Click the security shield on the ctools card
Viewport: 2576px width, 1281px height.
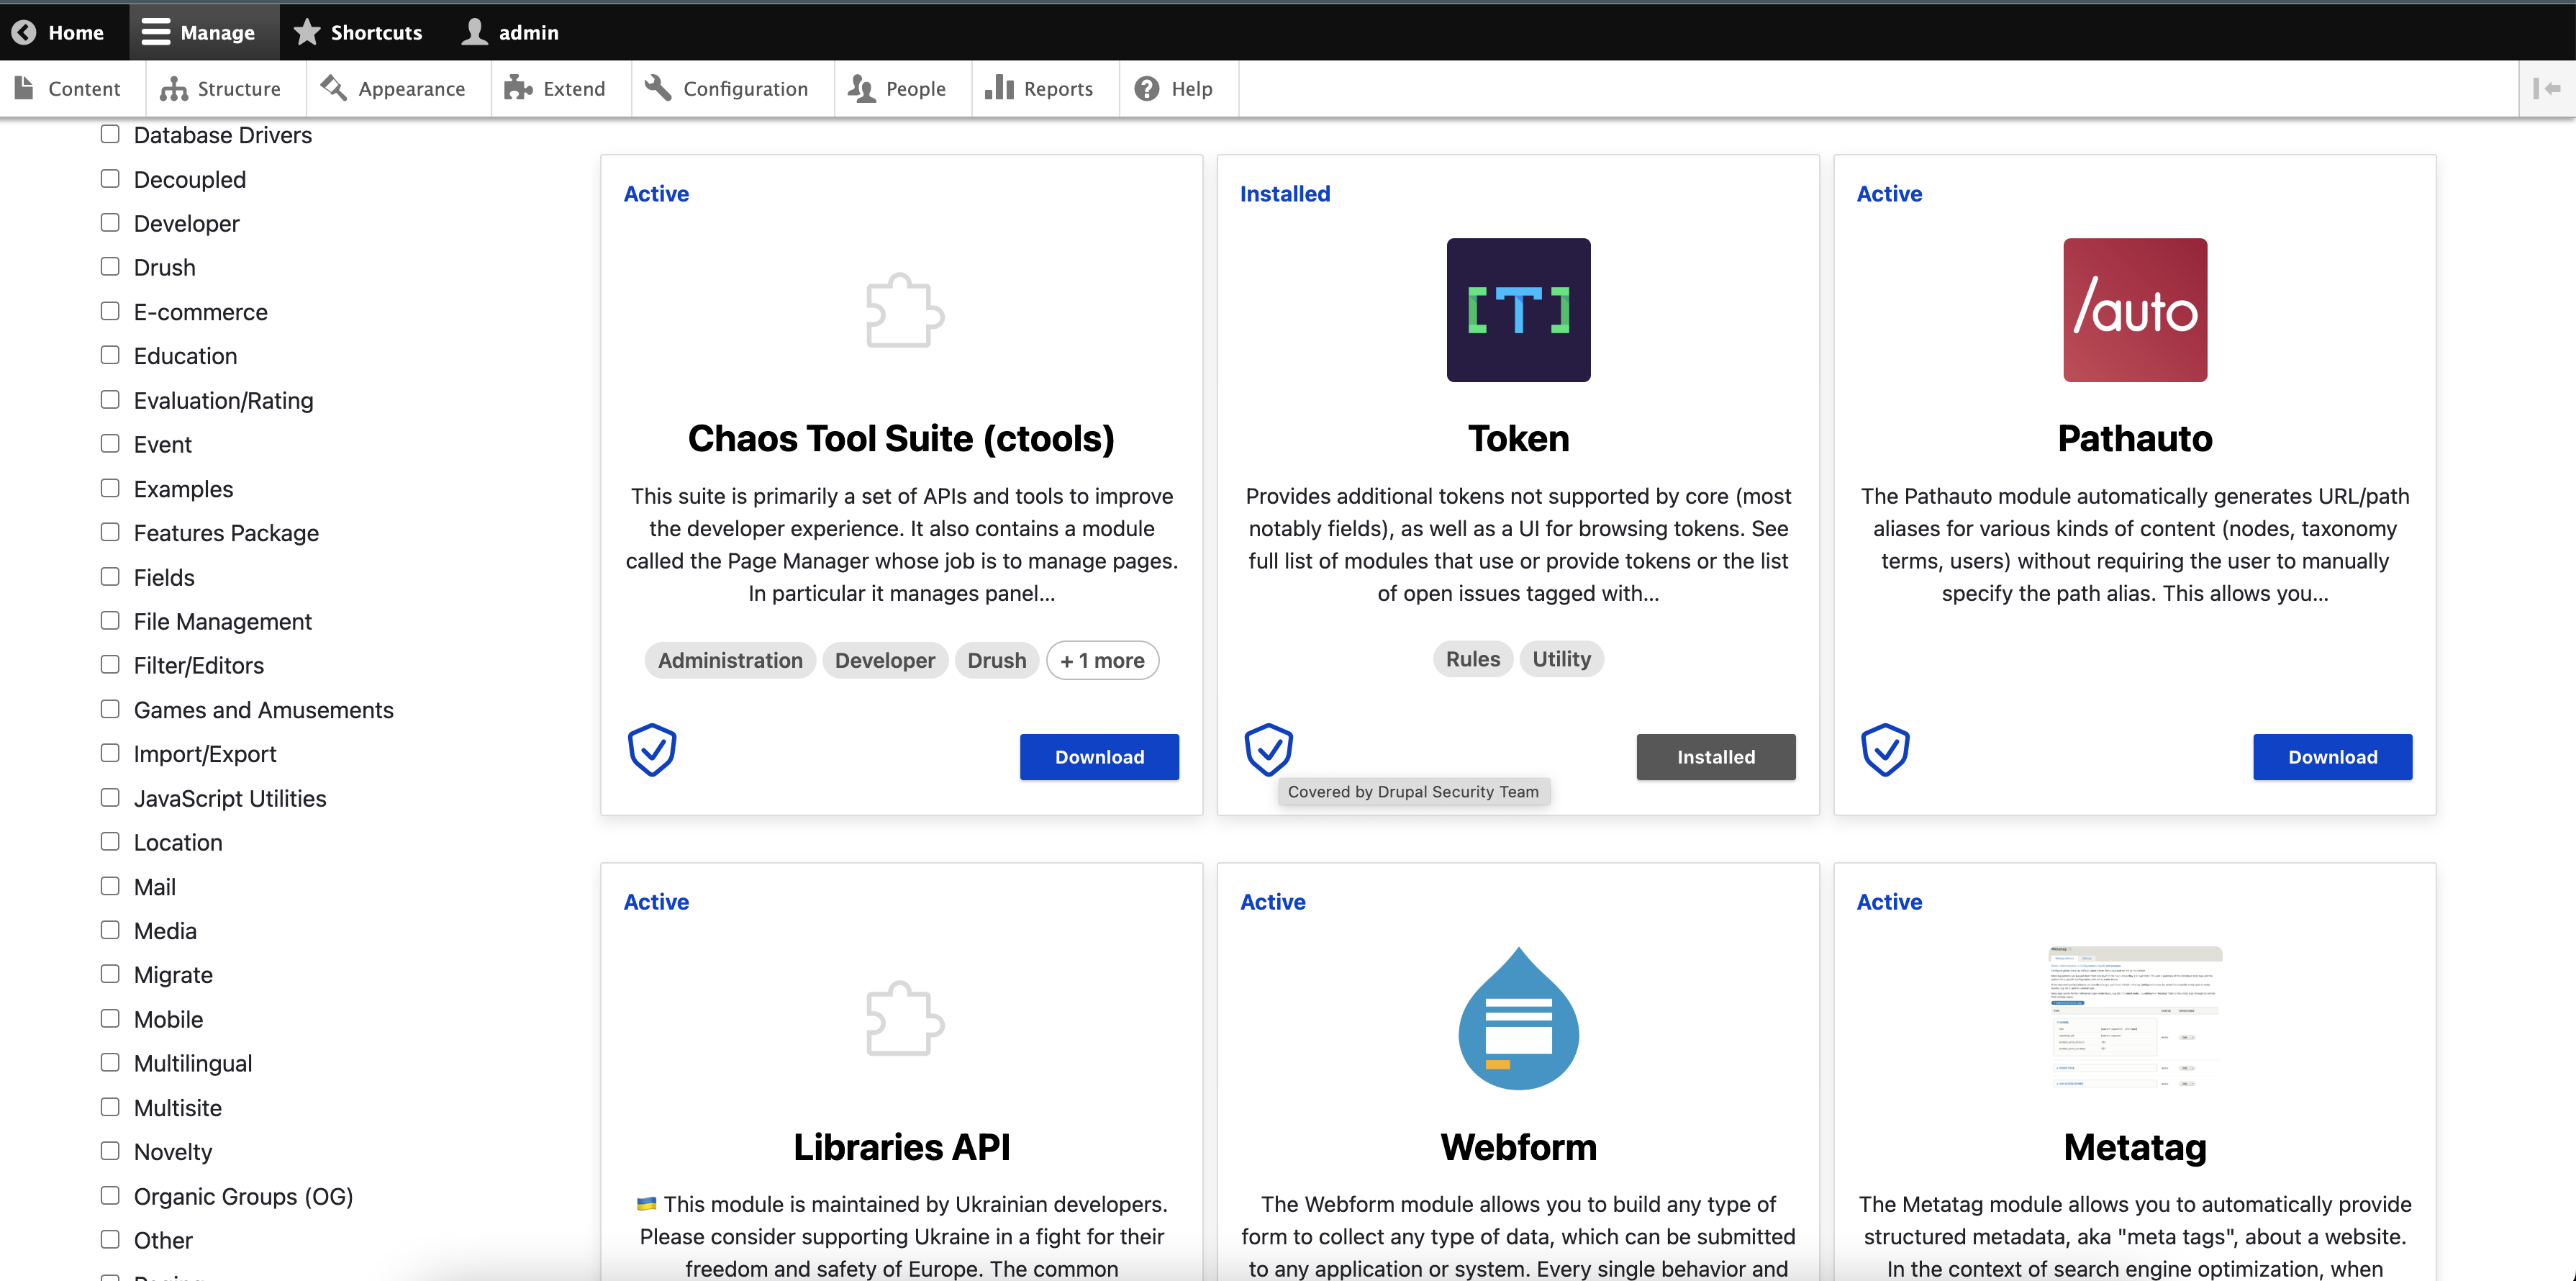click(x=652, y=750)
